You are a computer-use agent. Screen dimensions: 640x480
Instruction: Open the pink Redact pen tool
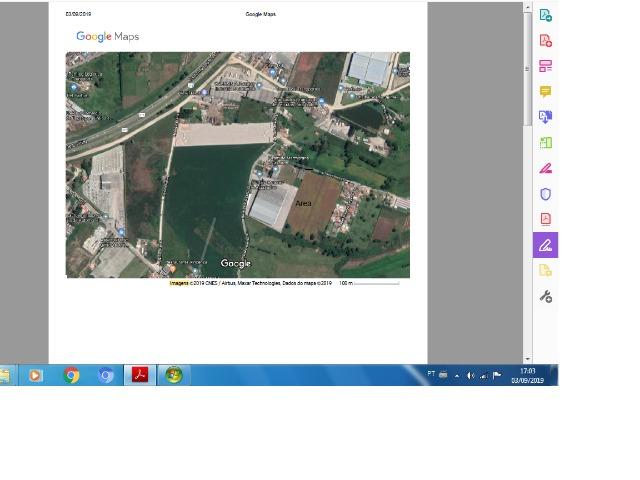(546, 169)
